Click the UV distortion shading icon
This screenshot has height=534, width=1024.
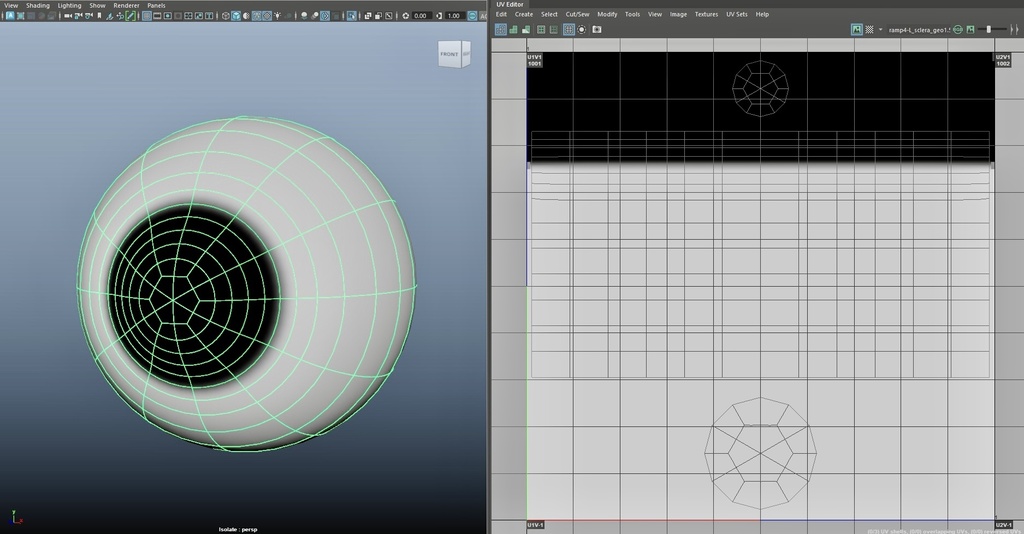click(x=568, y=29)
